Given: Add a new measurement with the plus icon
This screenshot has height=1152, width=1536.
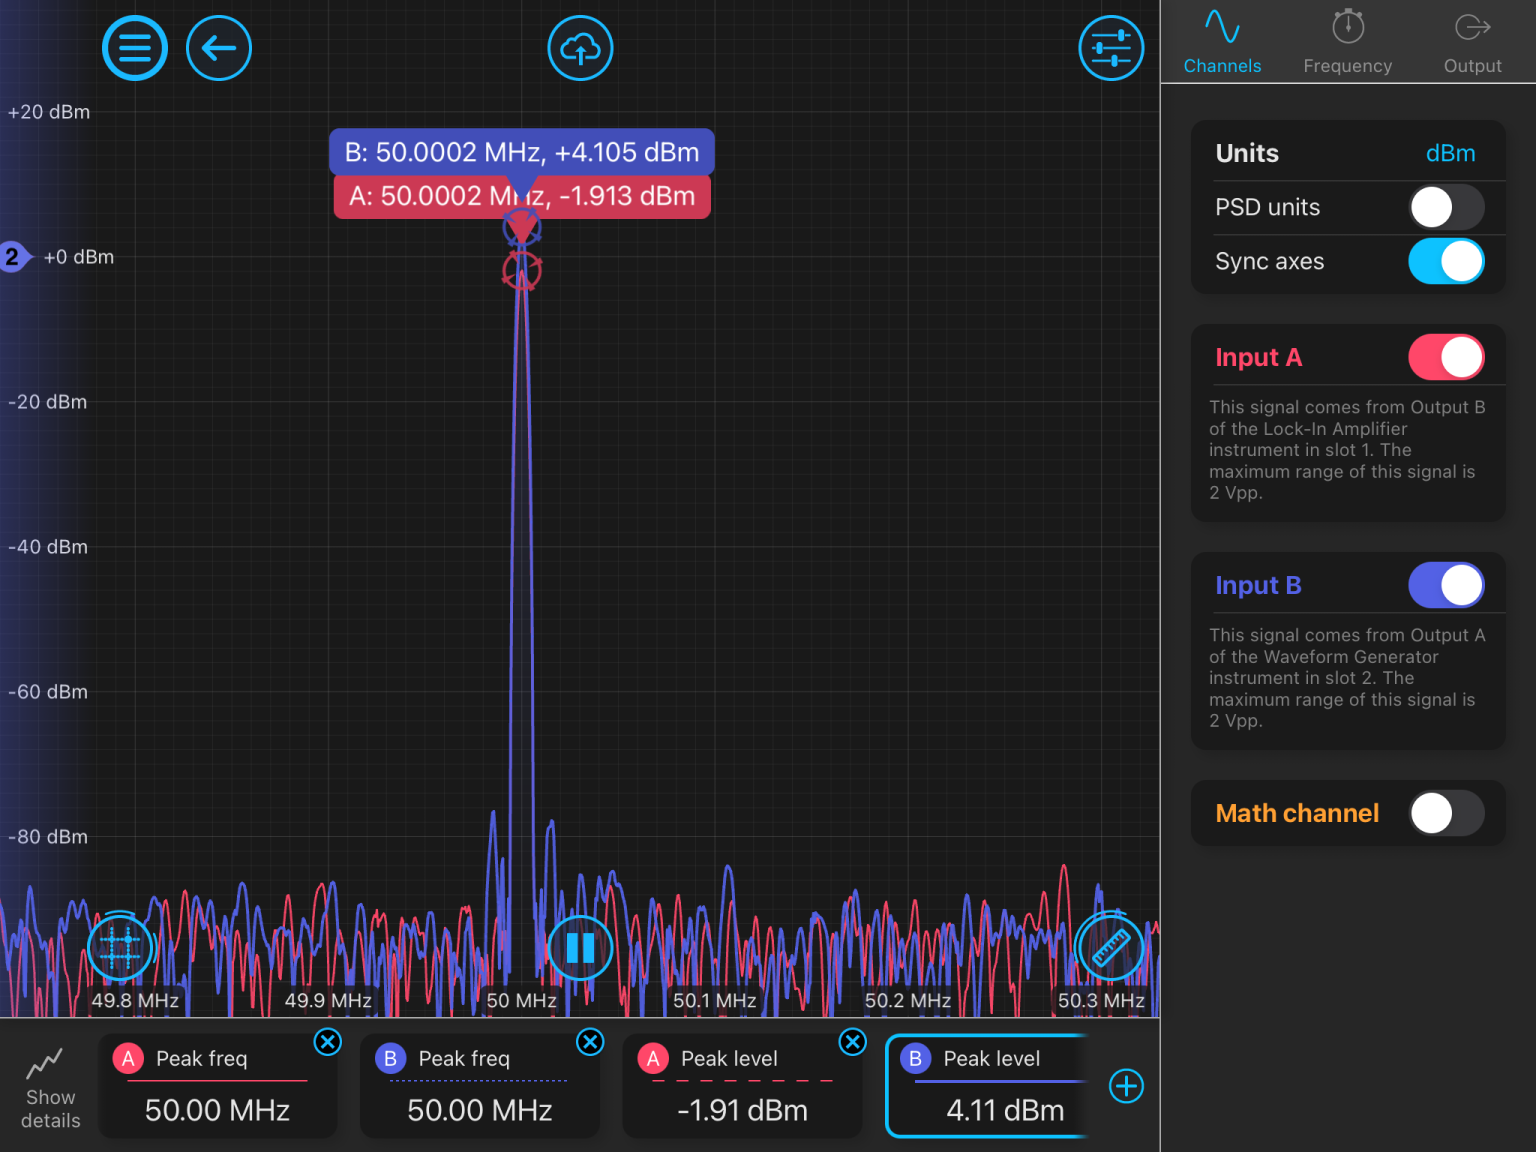Looking at the screenshot, I should click(1126, 1086).
